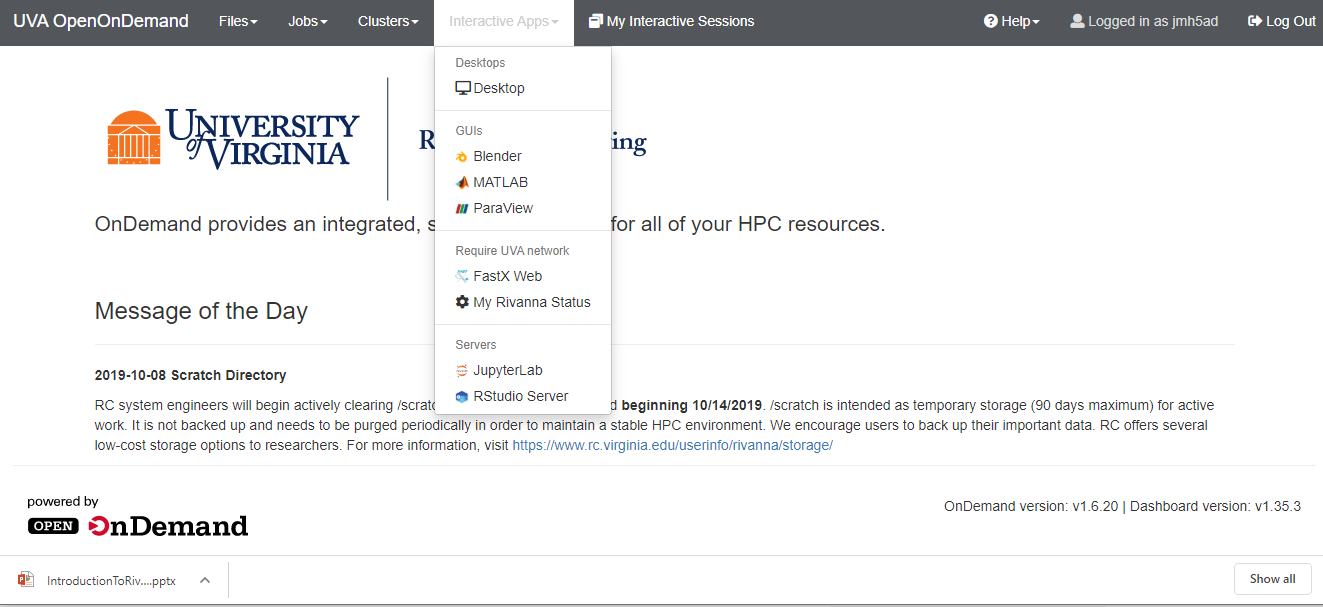The height and width of the screenshot is (607, 1323).
Task: Click the Desktop monitor icon in menu
Action: tap(462, 88)
